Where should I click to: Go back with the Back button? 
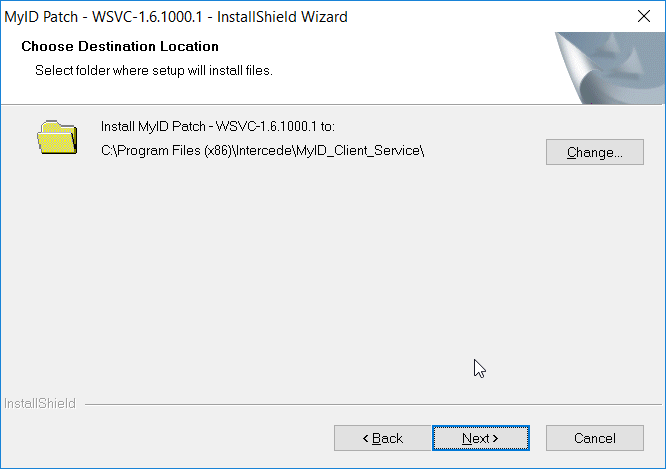point(381,438)
